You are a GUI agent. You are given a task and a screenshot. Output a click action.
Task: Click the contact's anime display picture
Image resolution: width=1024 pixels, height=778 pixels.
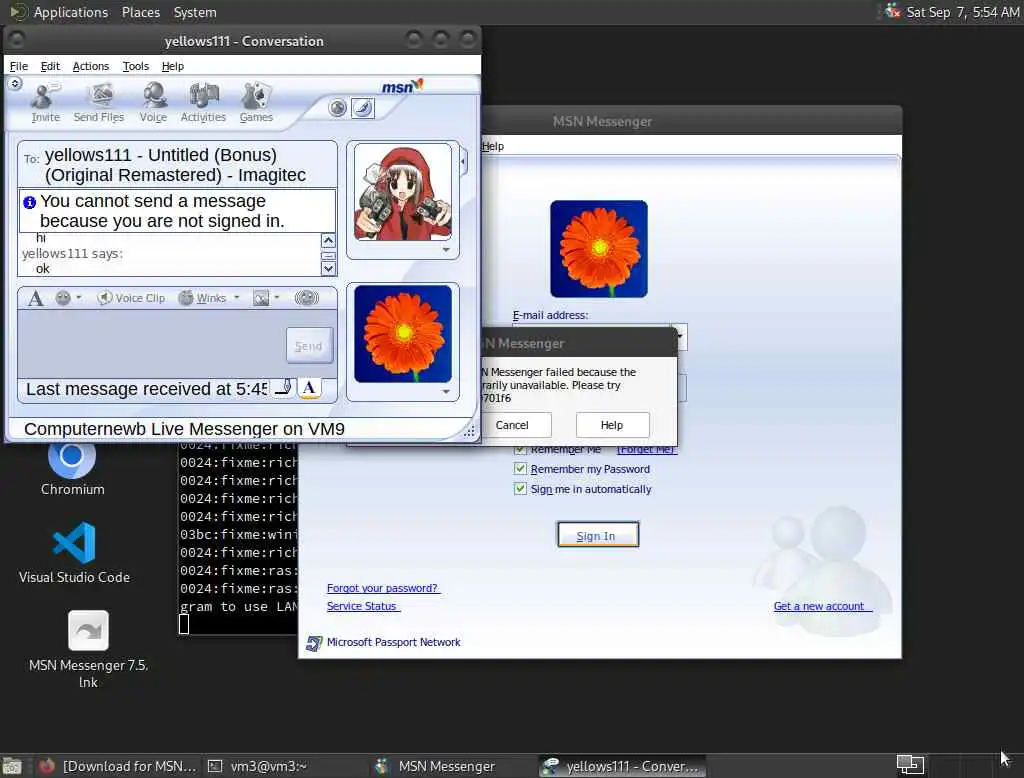pos(403,193)
